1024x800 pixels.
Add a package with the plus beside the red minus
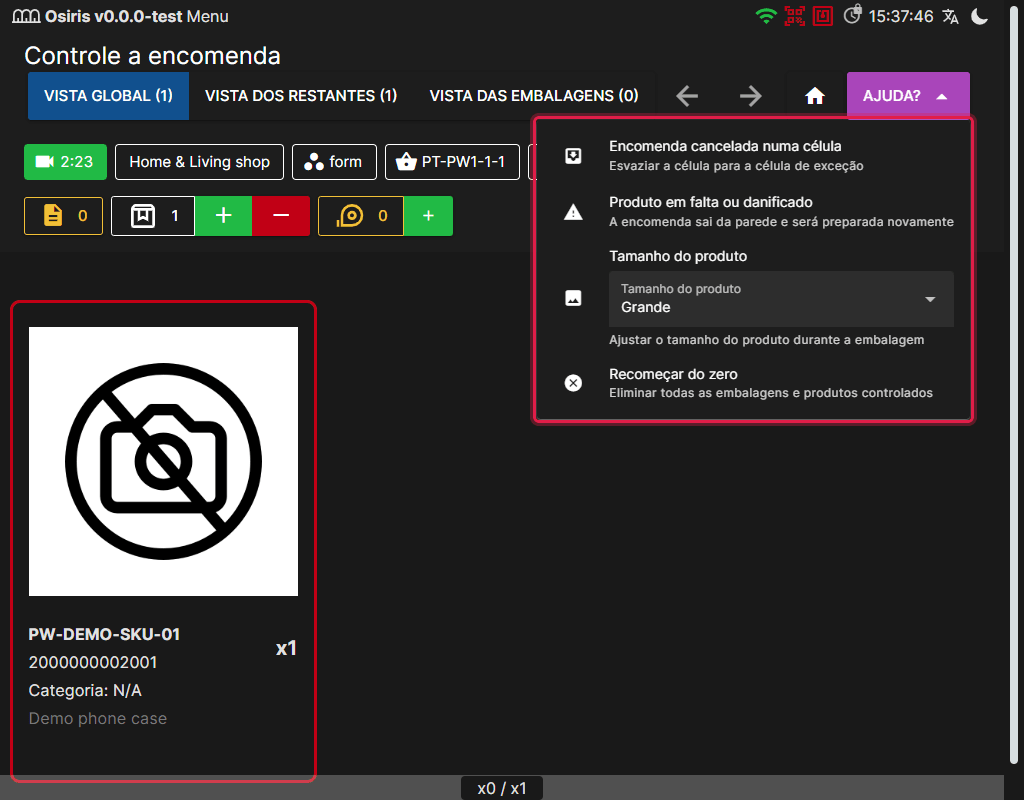tap(223, 216)
